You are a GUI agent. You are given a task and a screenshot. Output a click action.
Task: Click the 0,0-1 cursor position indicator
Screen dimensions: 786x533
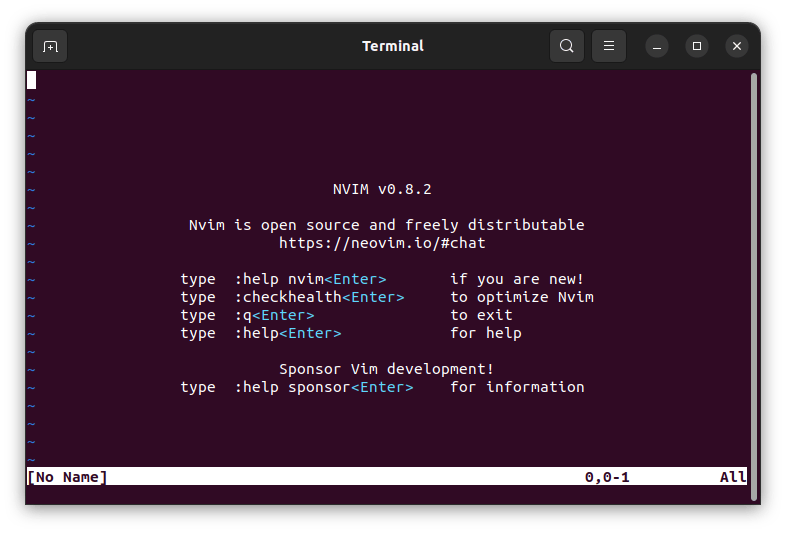point(607,477)
